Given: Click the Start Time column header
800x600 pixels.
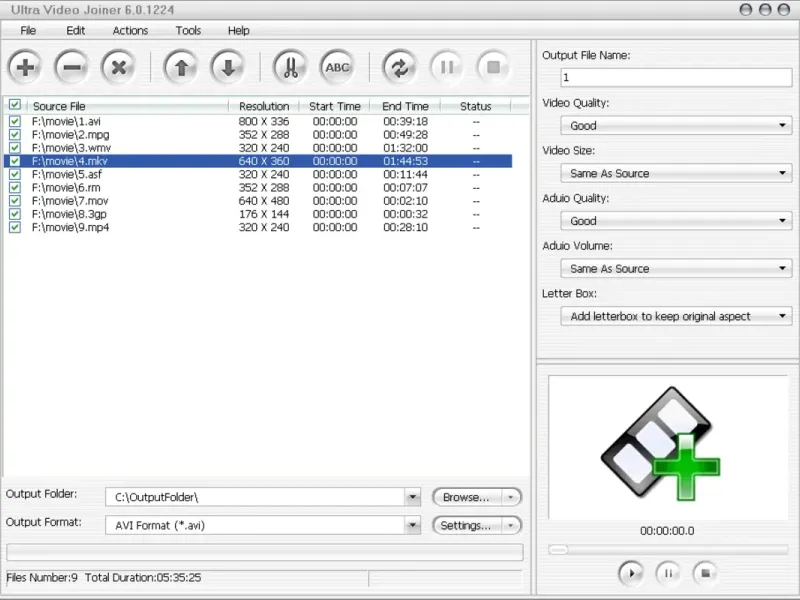Looking at the screenshot, I should [335, 106].
